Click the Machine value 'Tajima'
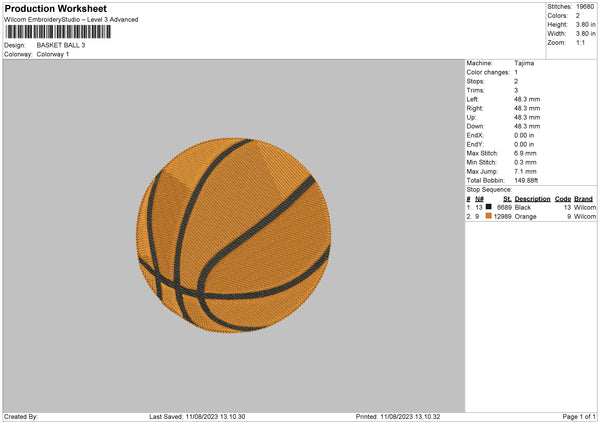The height and width of the screenshot is (424, 600). 524,63
